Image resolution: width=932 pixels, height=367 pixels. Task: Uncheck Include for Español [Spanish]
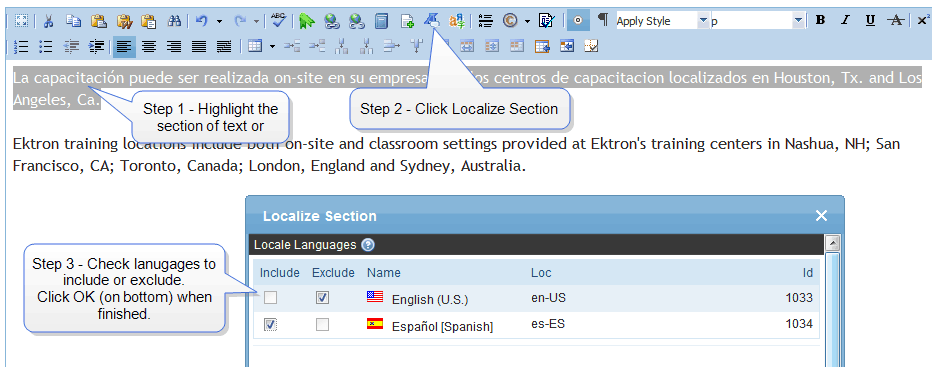[x=270, y=325]
